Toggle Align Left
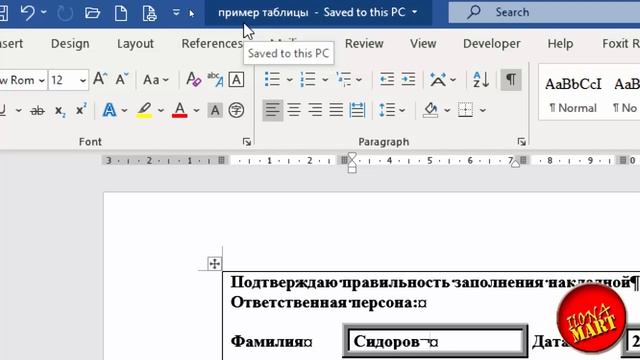 click(272, 110)
